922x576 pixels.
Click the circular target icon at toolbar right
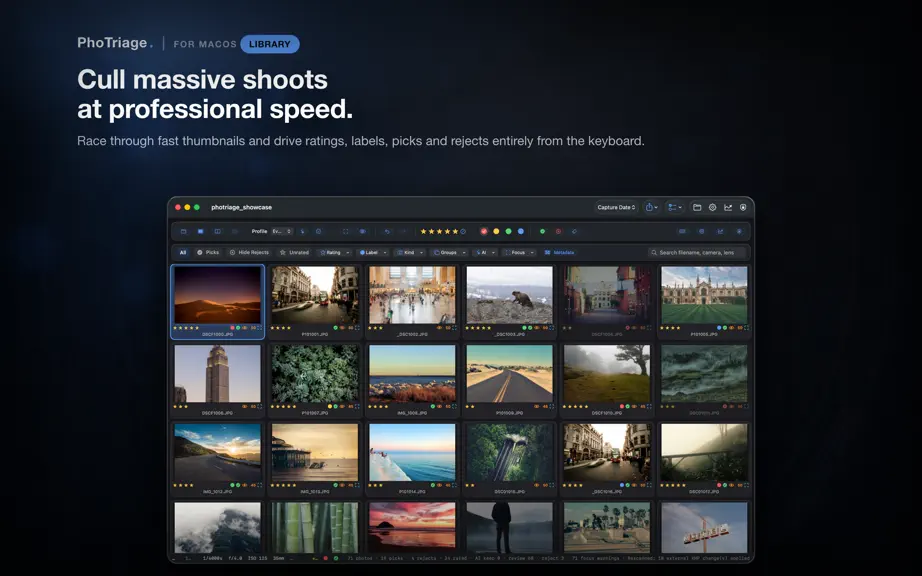coord(701,232)
